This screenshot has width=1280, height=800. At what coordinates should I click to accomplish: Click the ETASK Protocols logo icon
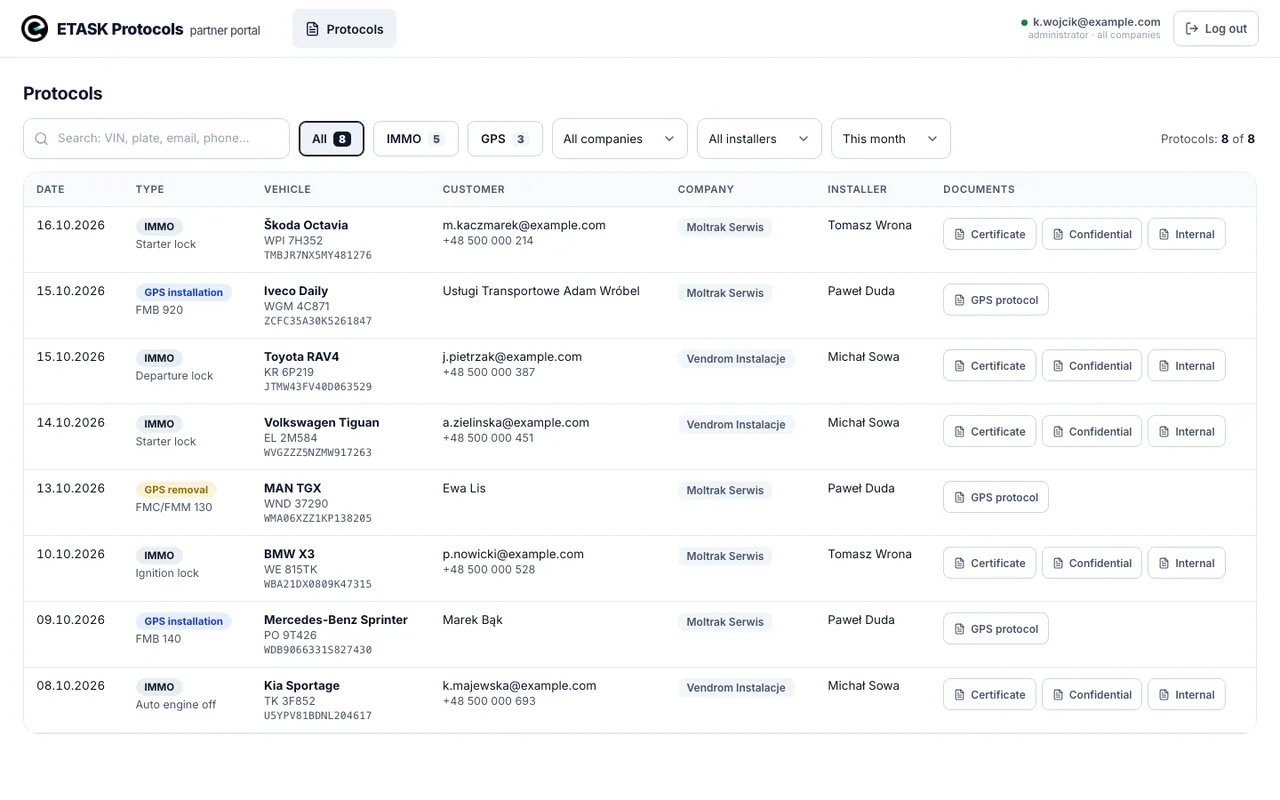[x=35, y=29]
